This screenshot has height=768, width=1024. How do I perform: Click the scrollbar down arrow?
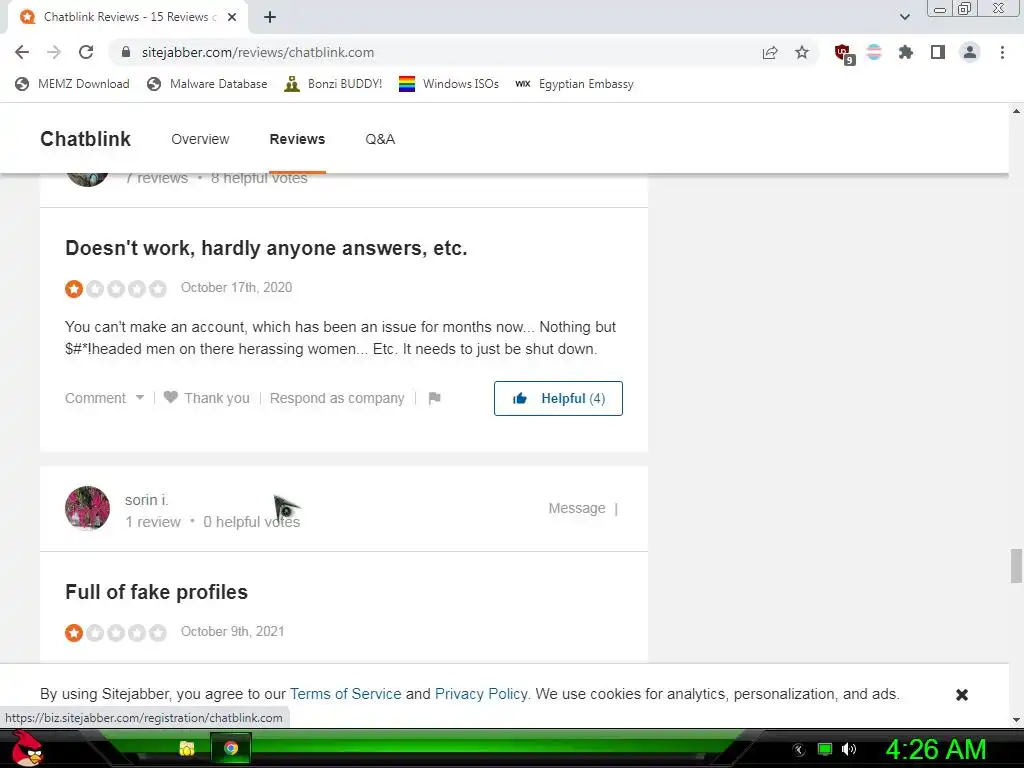tap(1016, 720)
